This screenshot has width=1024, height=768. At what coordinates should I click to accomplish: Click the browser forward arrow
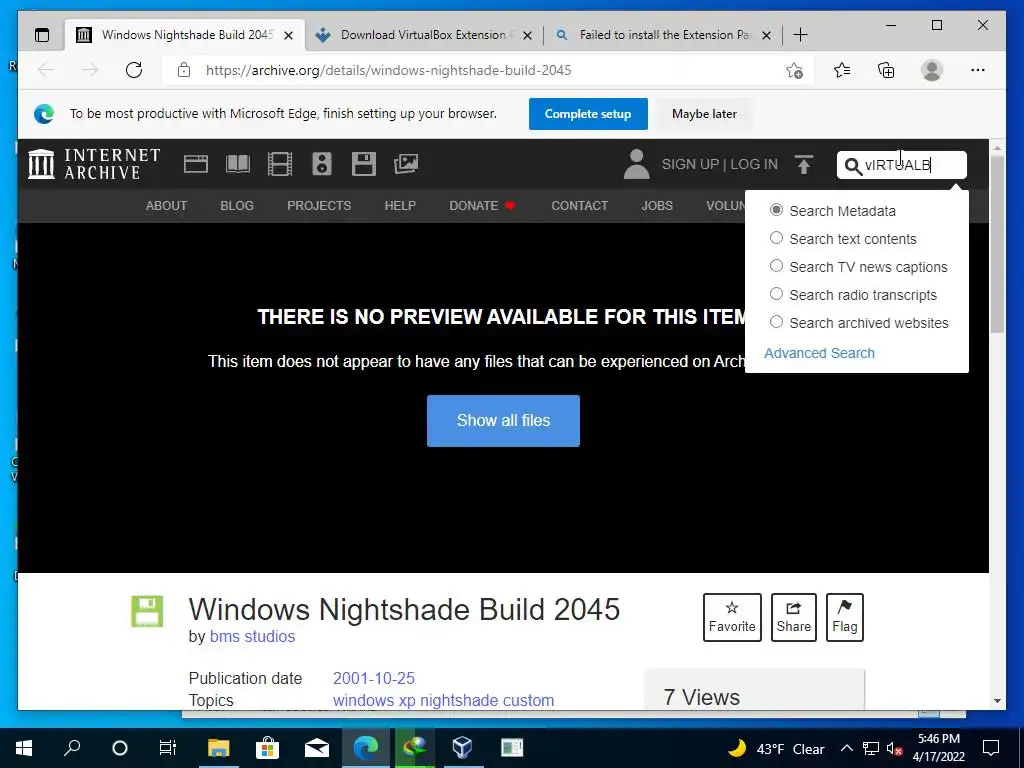[x=90, y=70]
